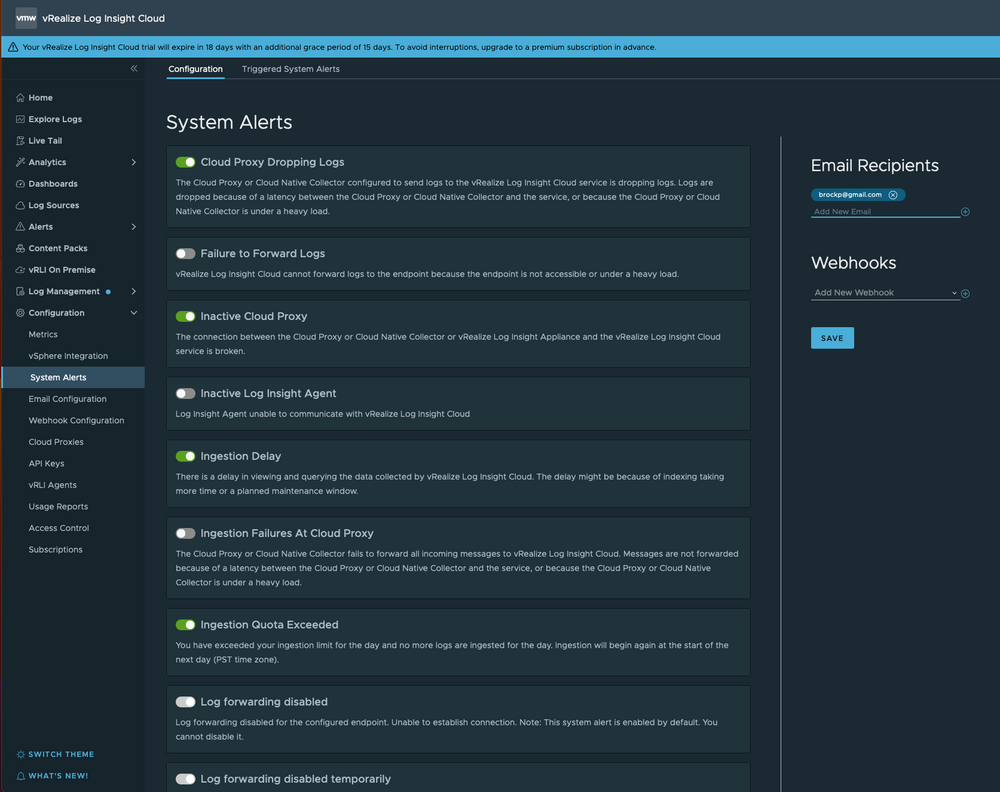Open Subscriptions page
Image resolution: width=1000 pixels, height=792 pixels.
tap(55, 550)
